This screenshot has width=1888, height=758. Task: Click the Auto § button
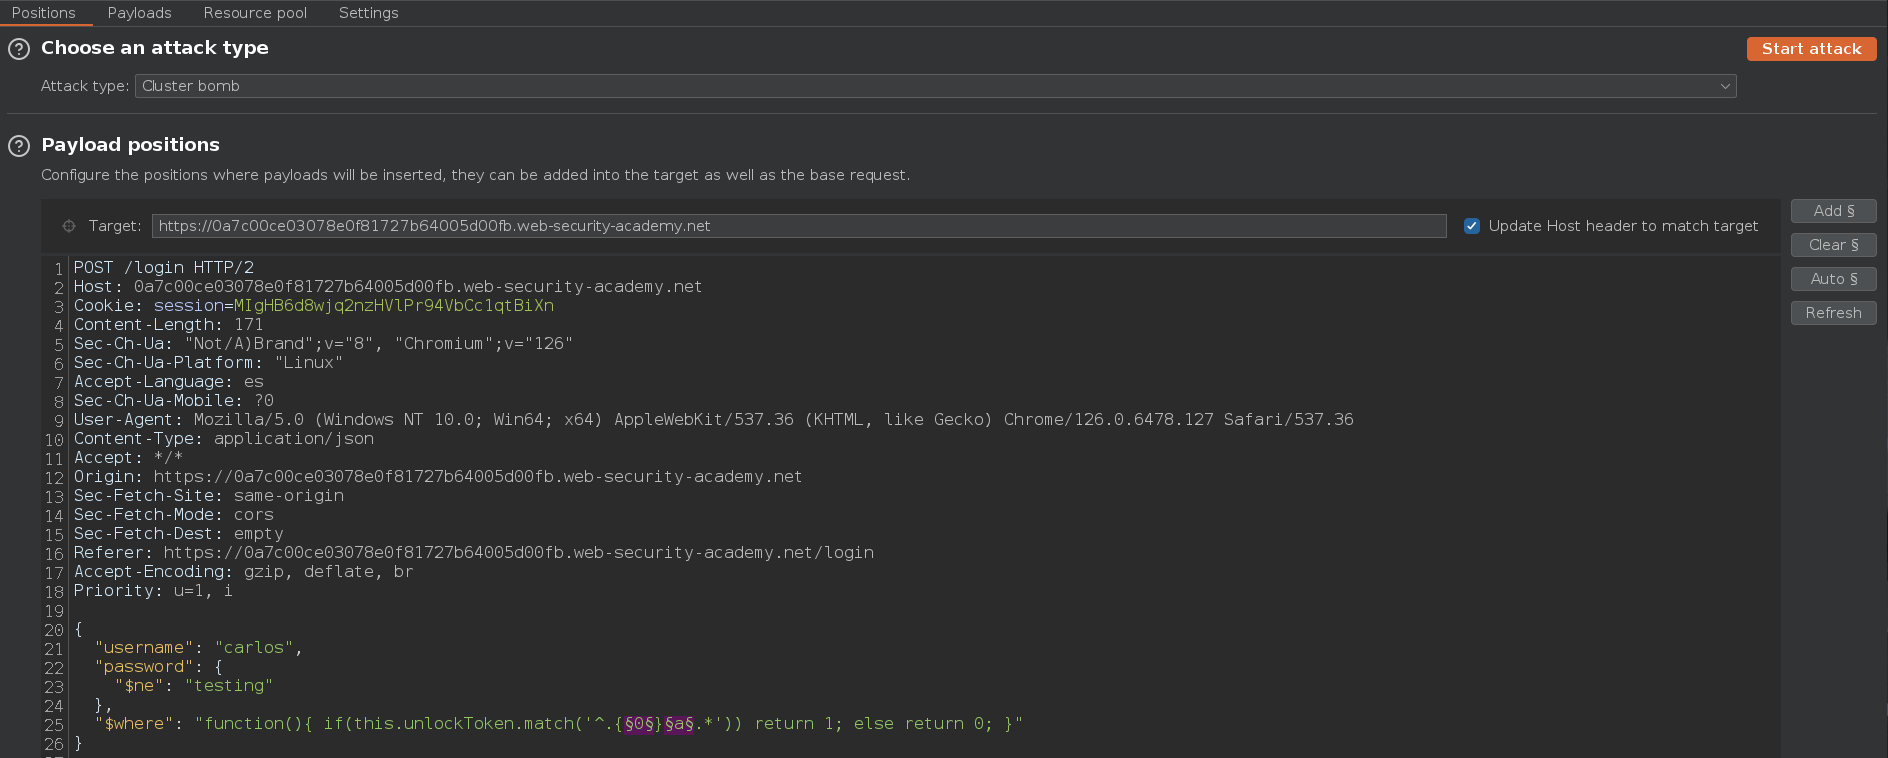coord(1833,279)
